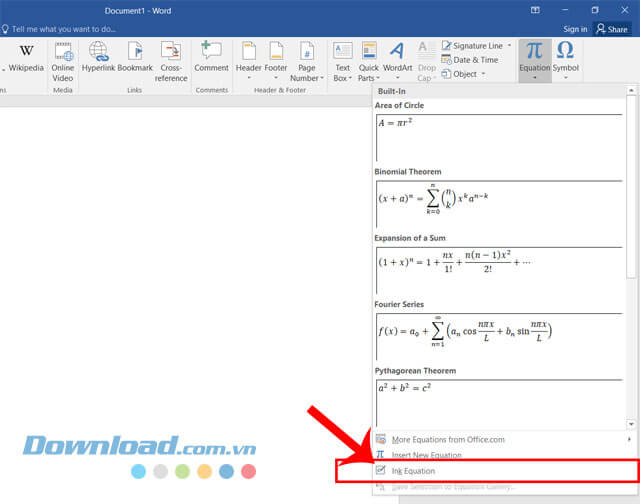The width and height of the screenshot is (640, 504).
Task: Click the More Equations Office.com icon
Action: coord(380,439)
